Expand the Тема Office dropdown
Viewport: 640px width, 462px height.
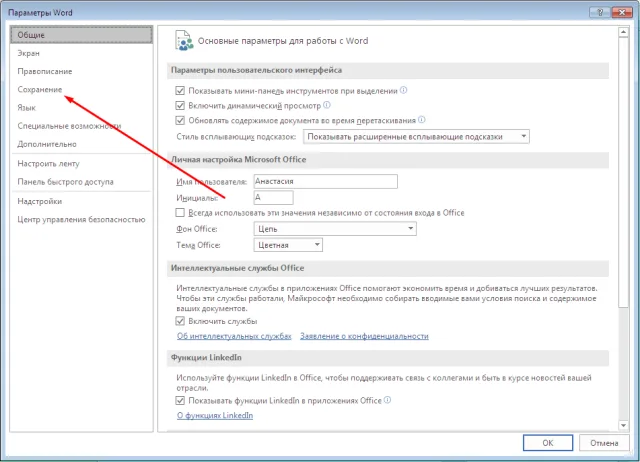(288, 245)
